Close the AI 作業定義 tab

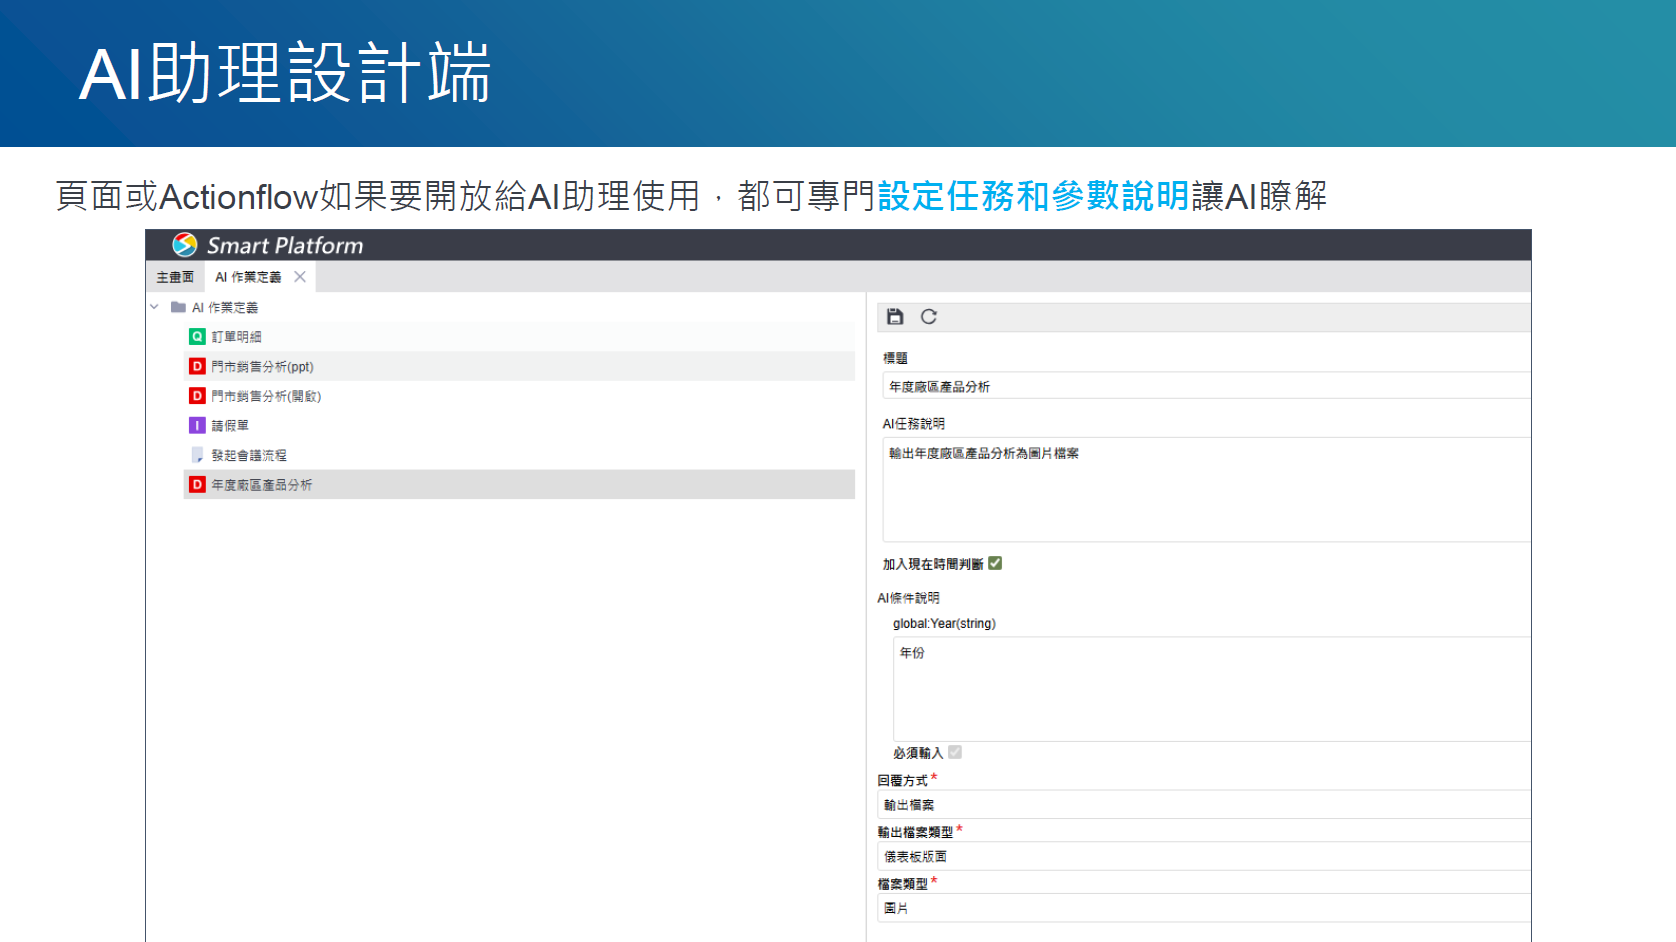[299, 276]
